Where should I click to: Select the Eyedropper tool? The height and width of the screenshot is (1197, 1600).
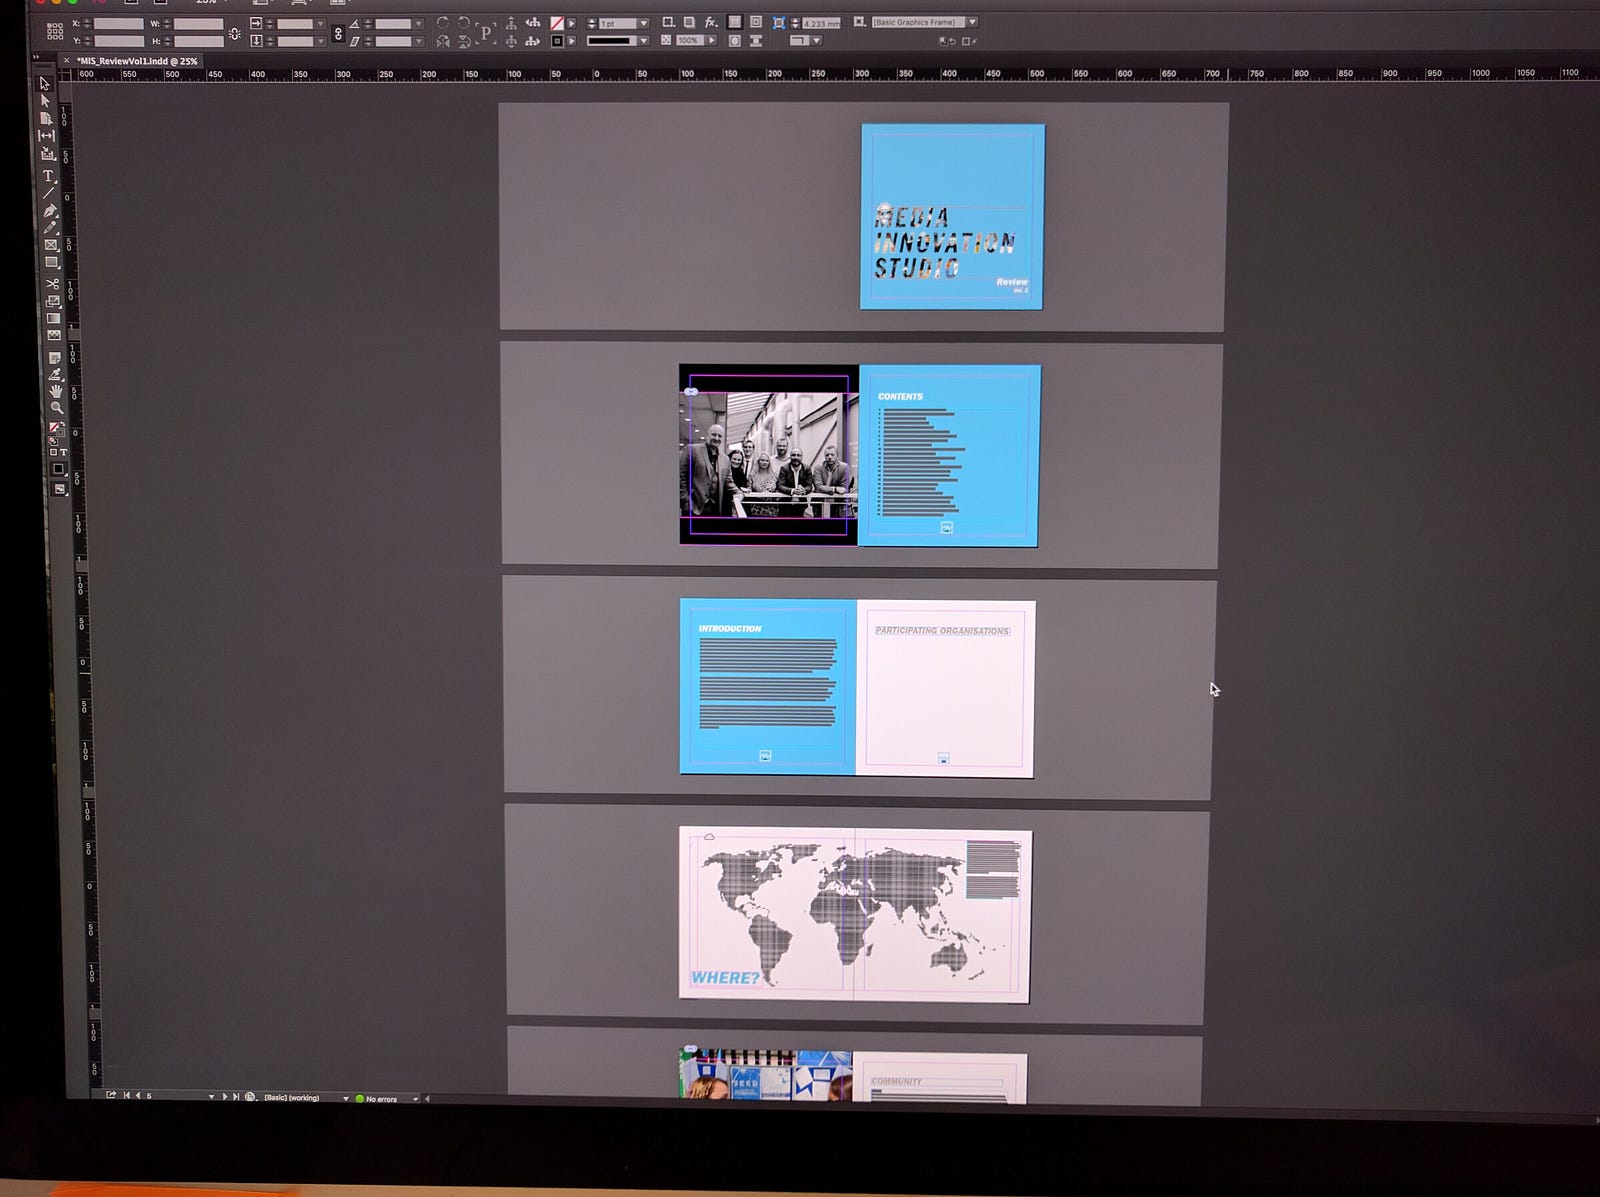tap(55, 376)
